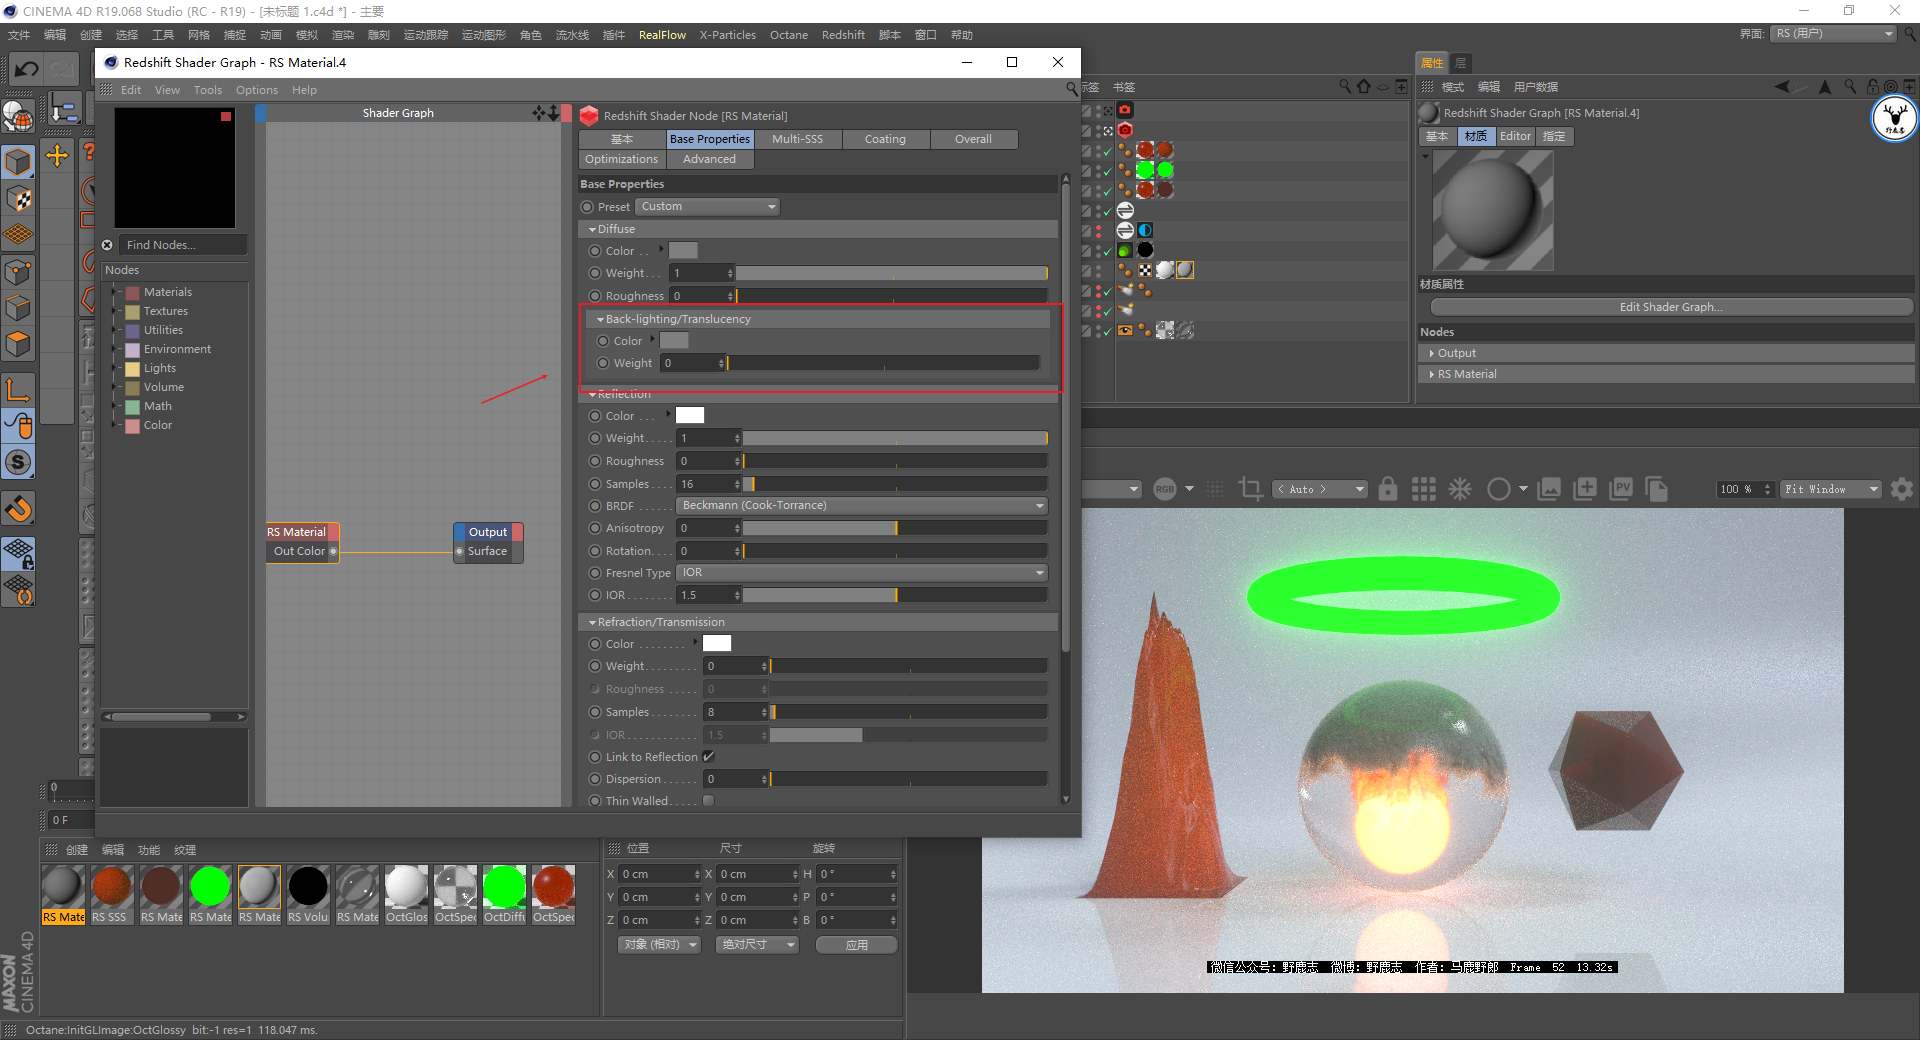Open the Reflection color swatch
Viewport: 1920px width, 1040px height.
click(690, 415)
